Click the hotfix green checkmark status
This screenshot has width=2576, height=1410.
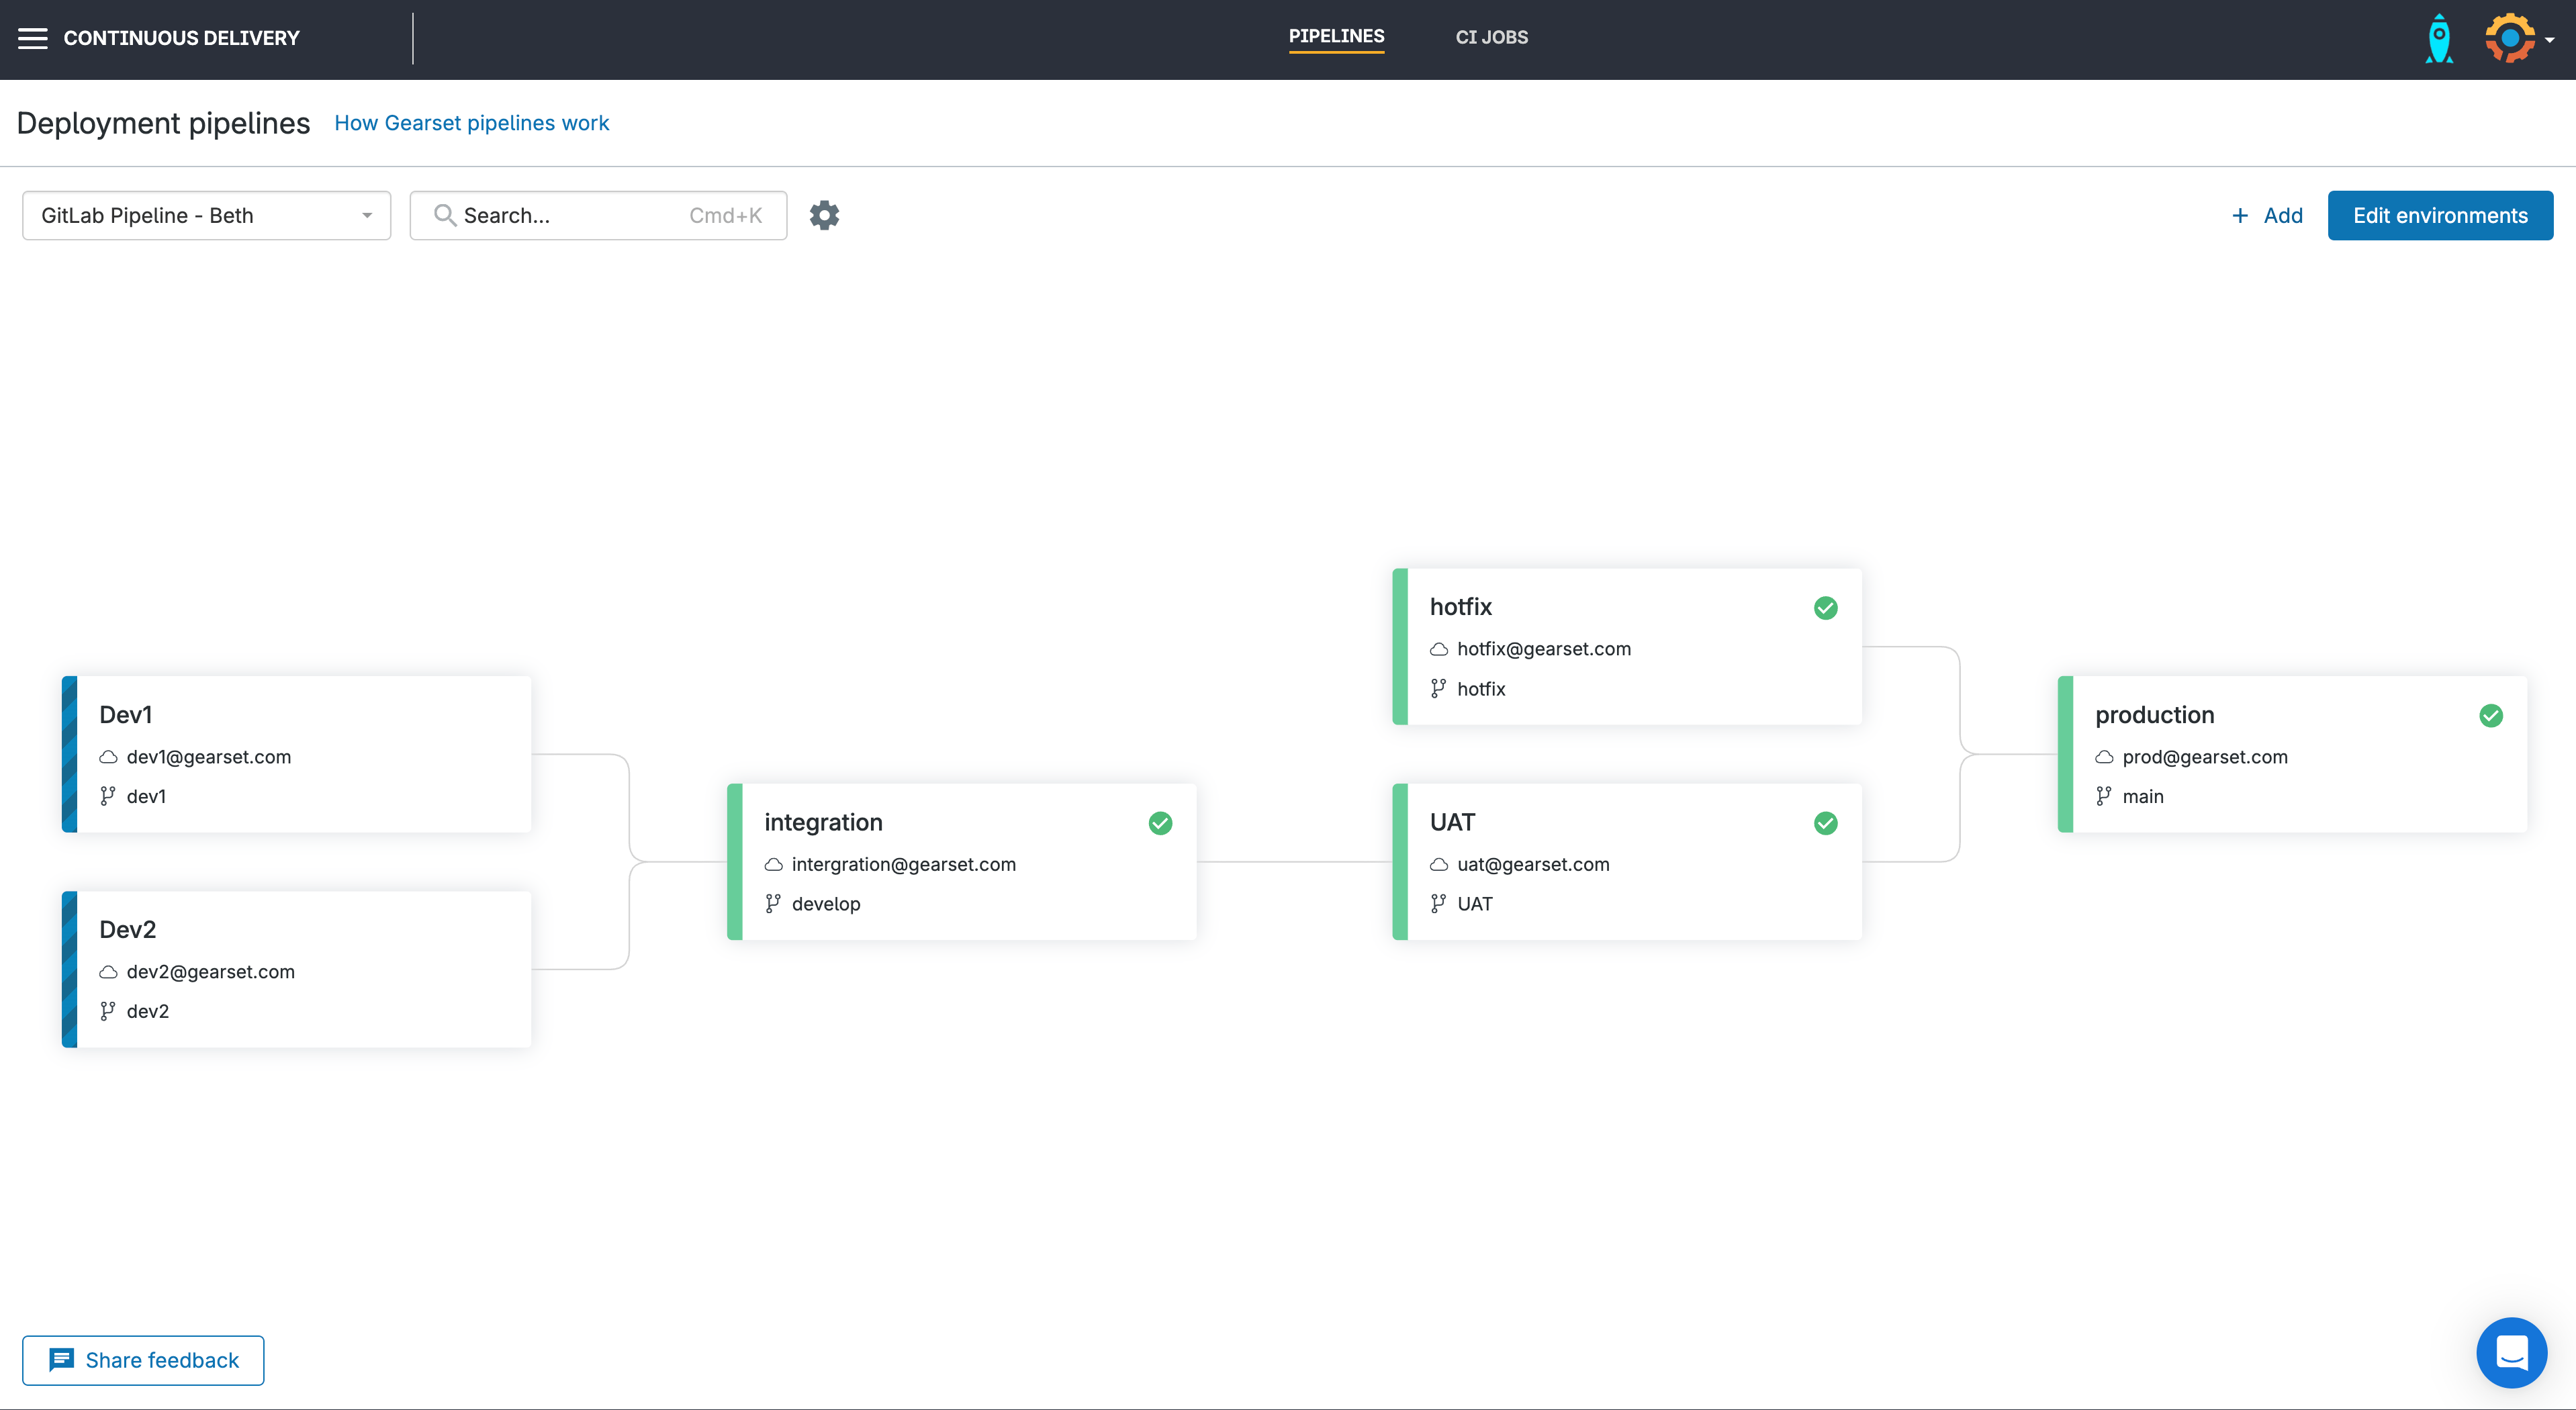click(x=1825, y=608)
